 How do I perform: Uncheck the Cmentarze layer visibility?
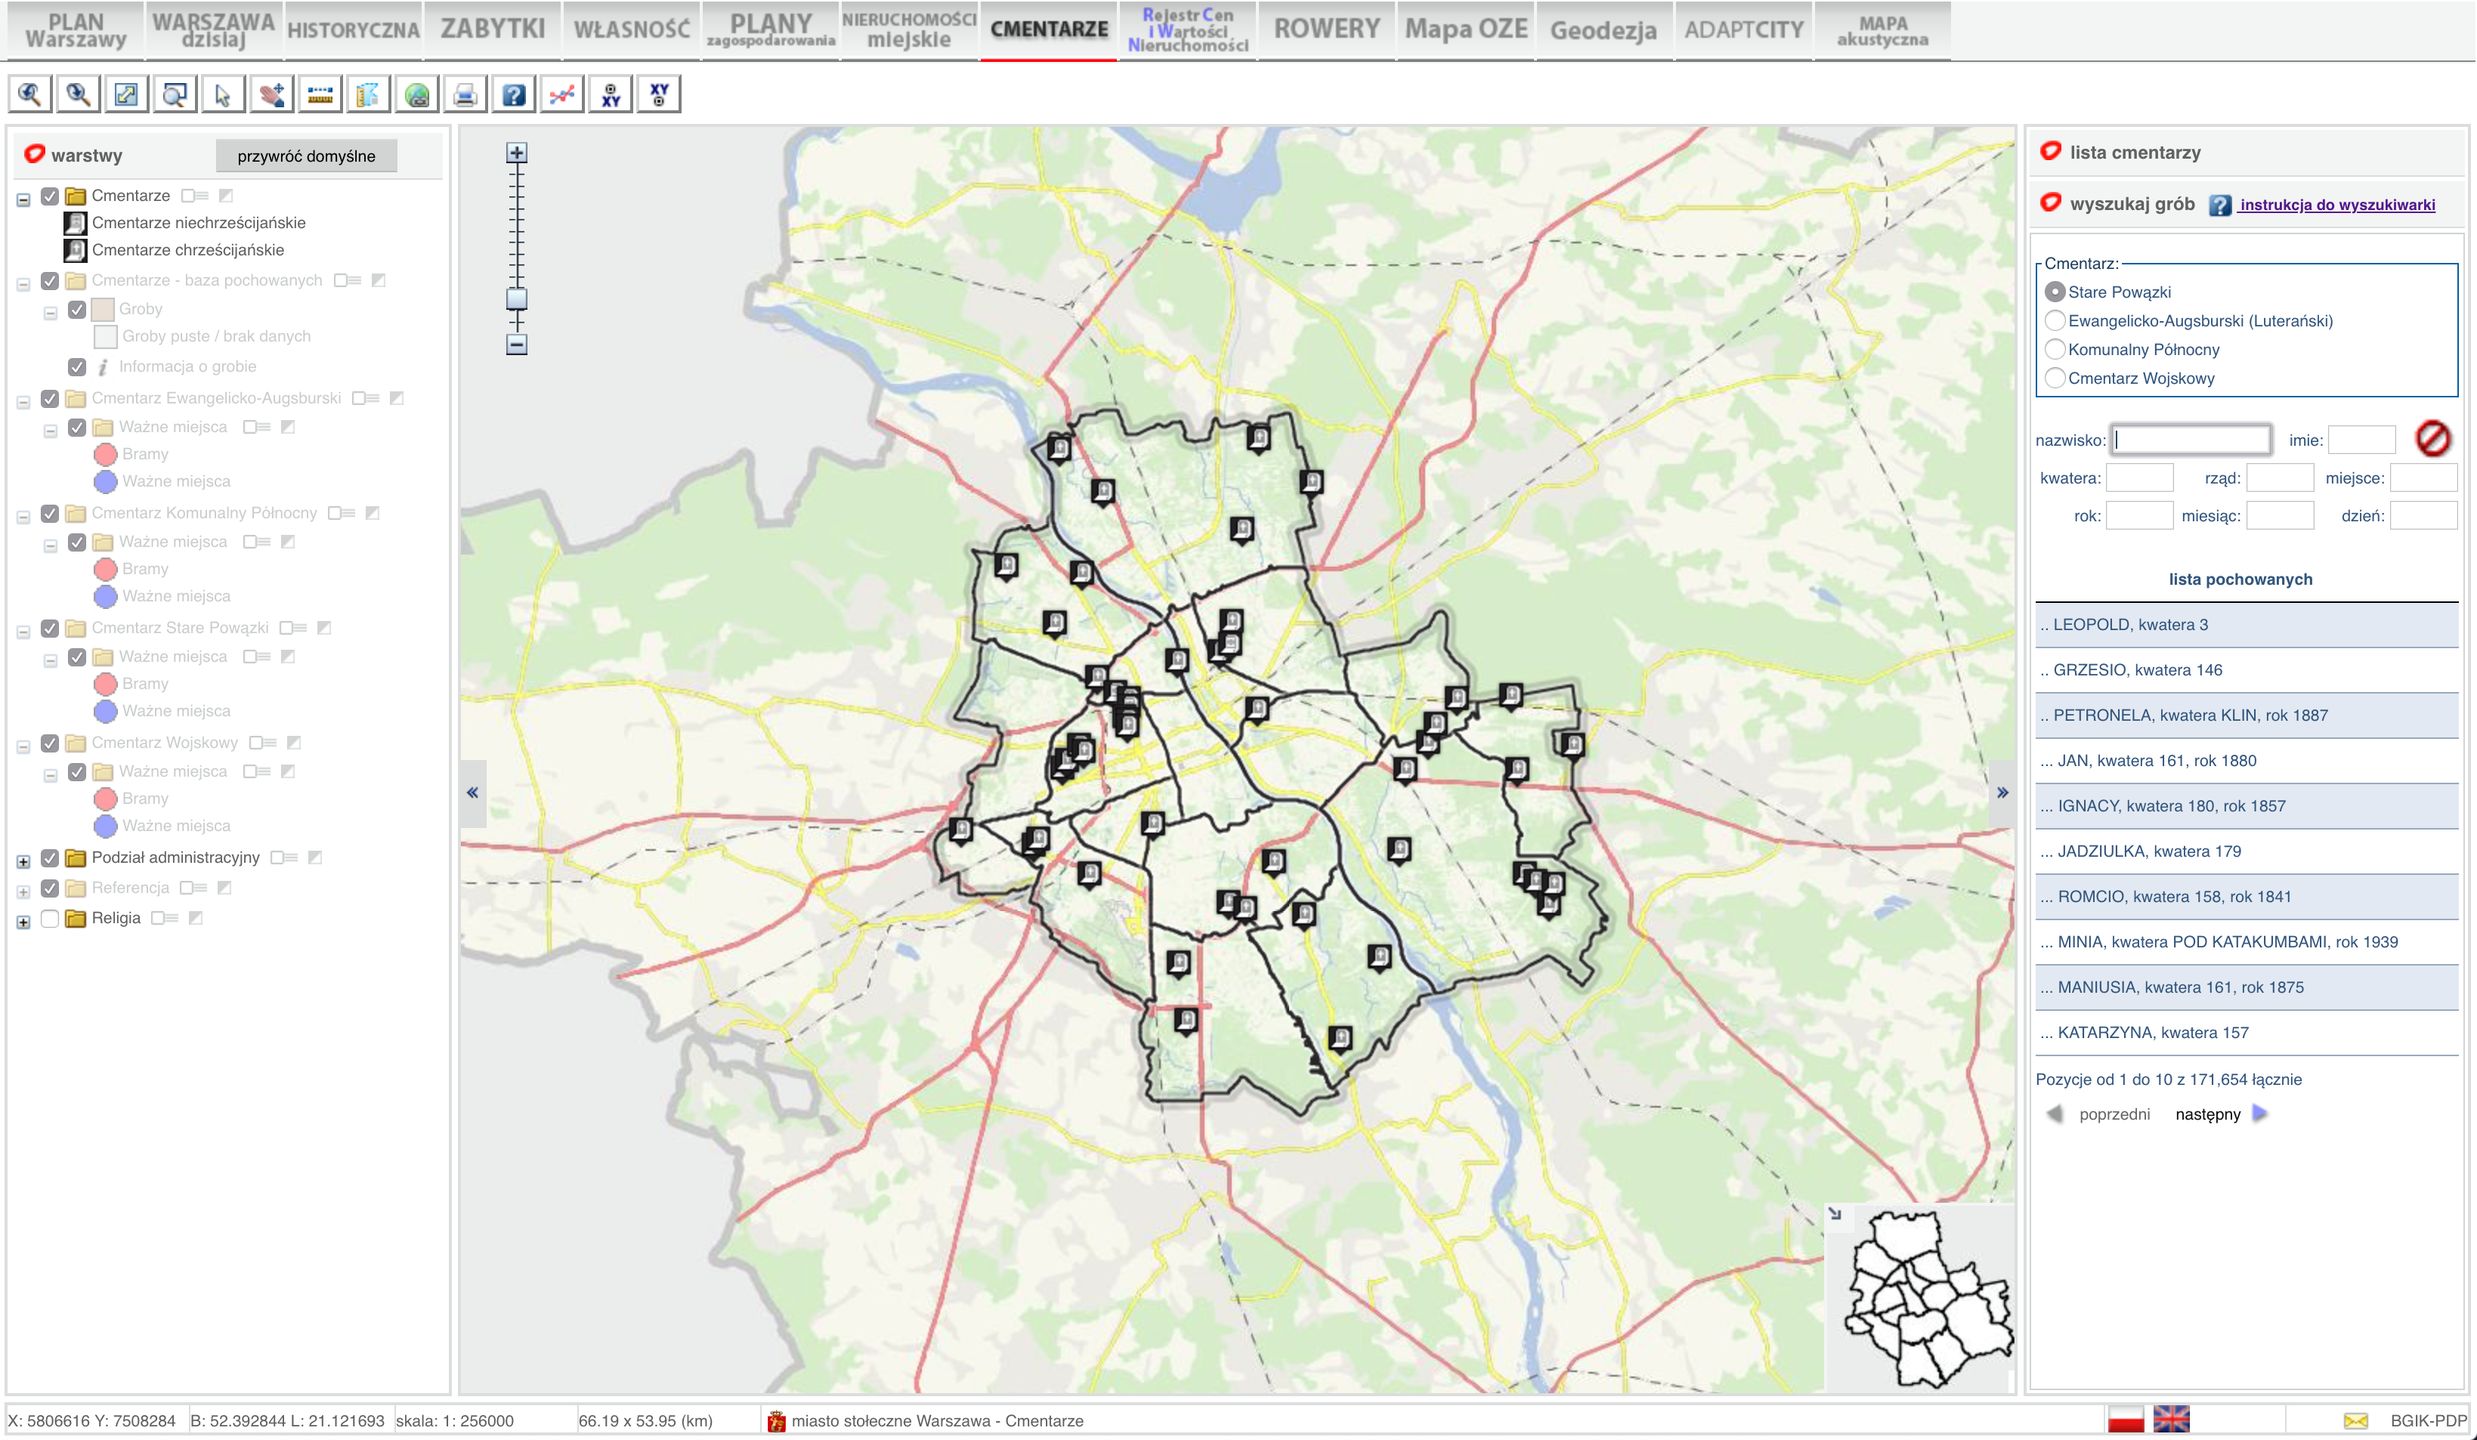click(49, 196)
